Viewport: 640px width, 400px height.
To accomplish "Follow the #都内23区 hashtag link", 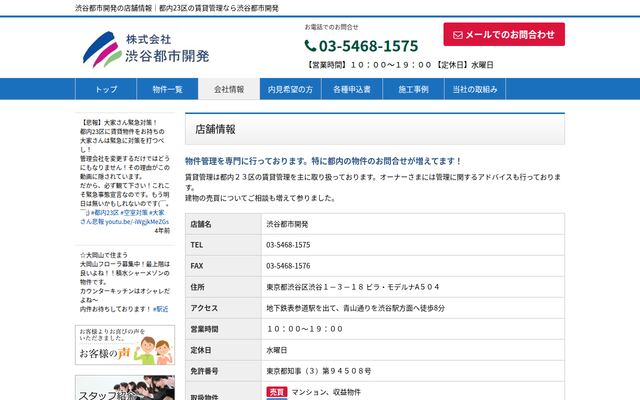I will point(105,213).
